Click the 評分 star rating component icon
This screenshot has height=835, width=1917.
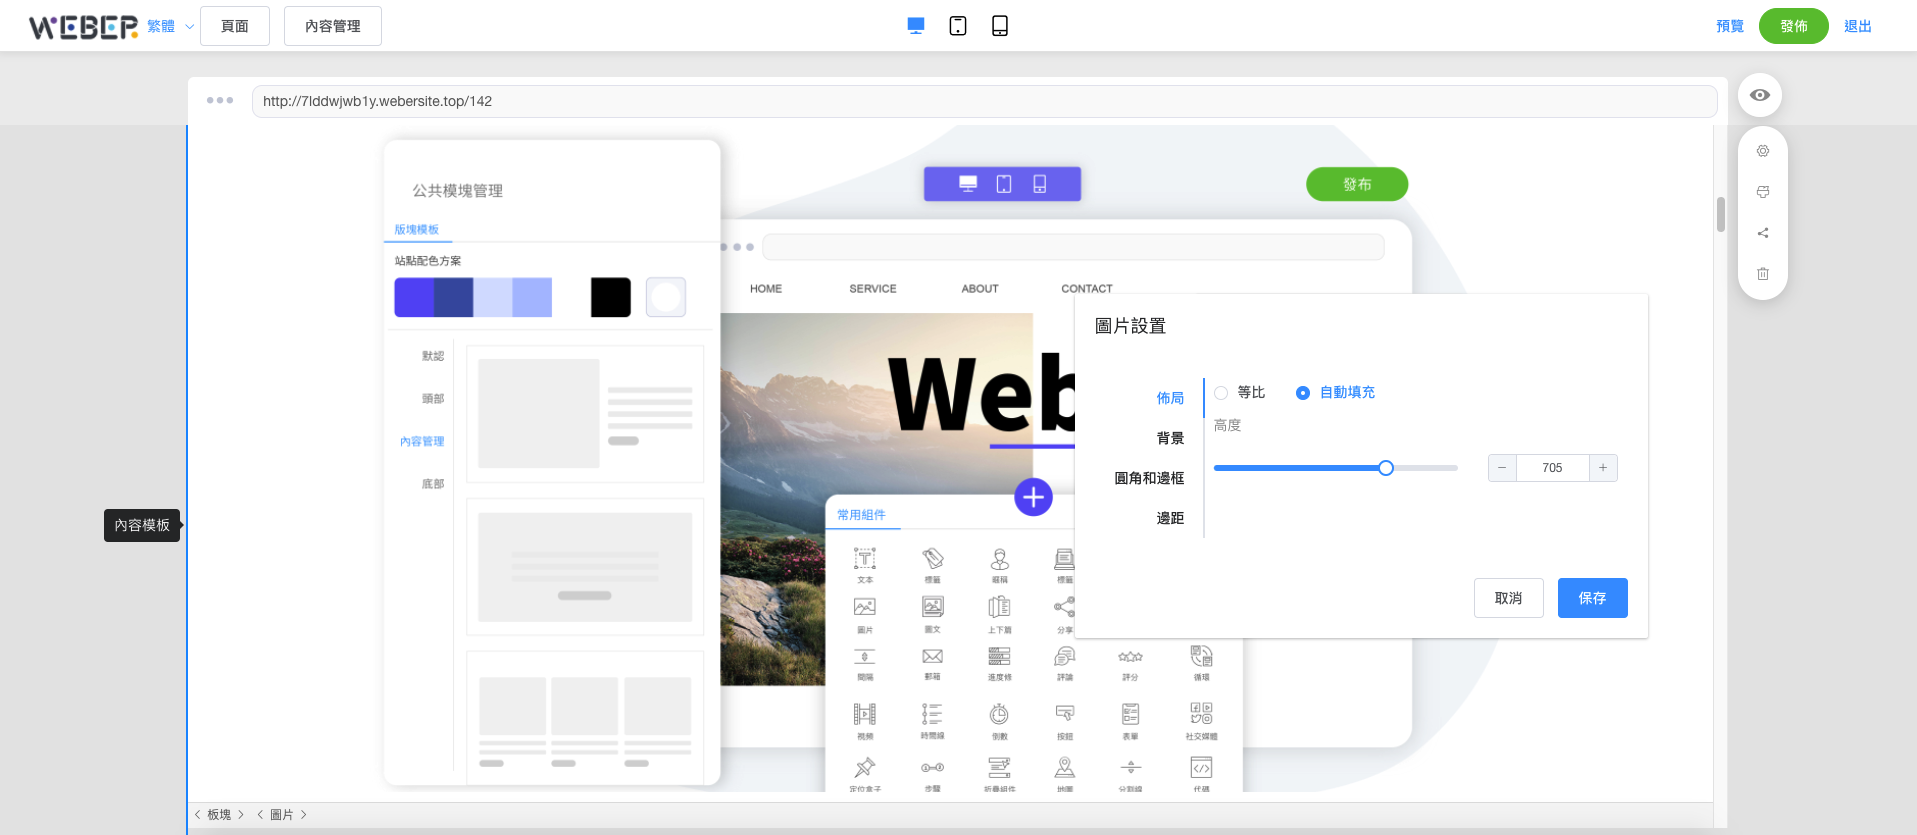[1131, 657]
